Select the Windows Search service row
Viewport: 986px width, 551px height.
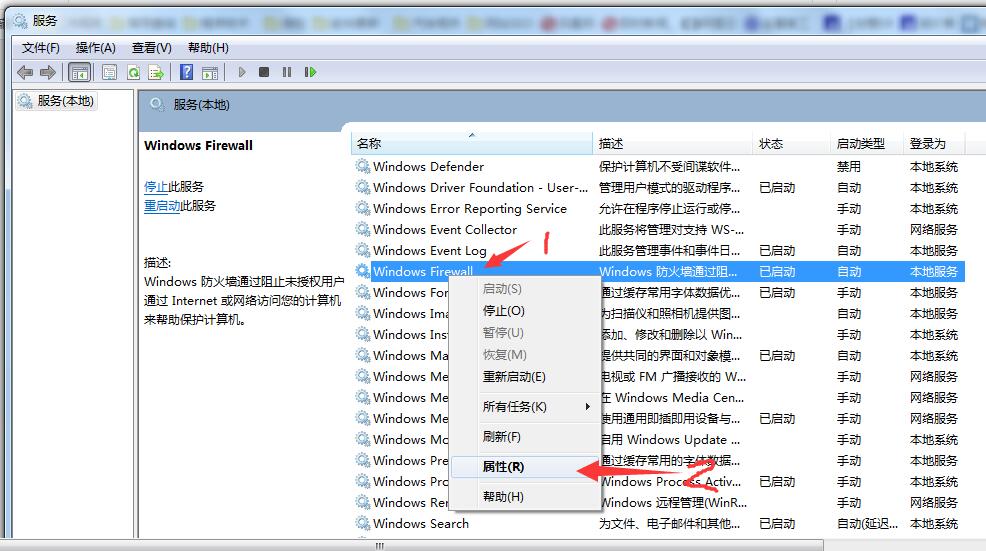(658, 523)
